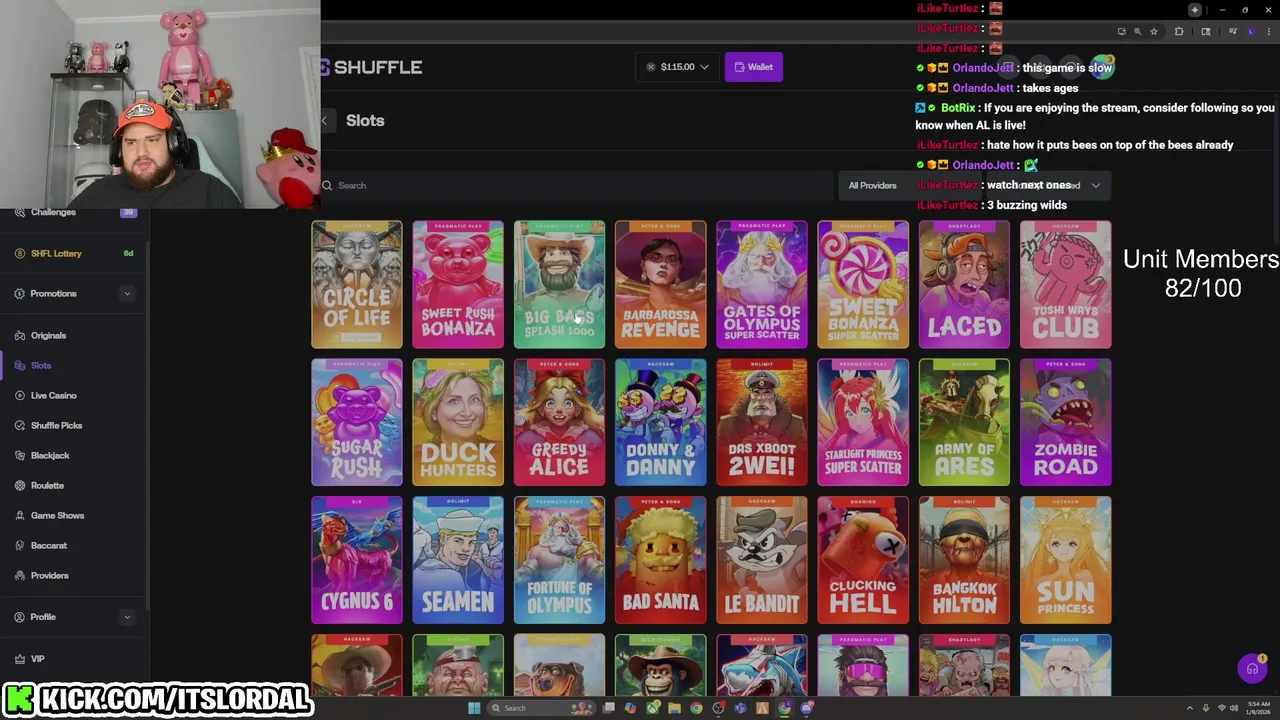
Task: Launch Das xBoot 2wei slot
Action: tap(762, 422)
